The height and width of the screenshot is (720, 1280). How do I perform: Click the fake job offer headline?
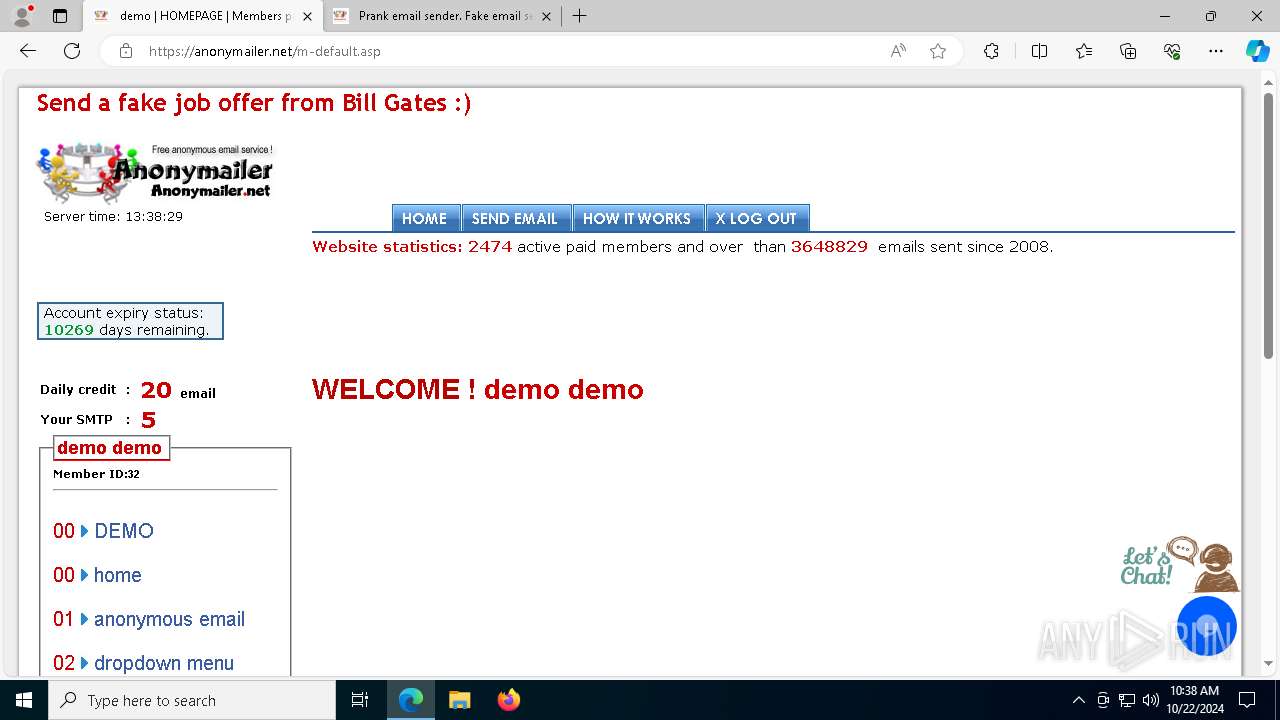click(254, 103)
